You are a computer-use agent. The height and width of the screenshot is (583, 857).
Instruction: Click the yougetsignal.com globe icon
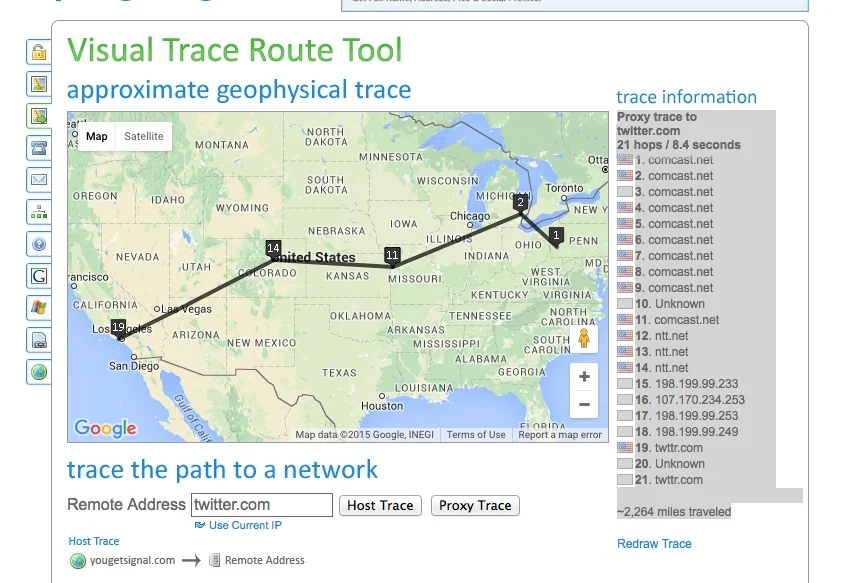(x=78, y=561)
